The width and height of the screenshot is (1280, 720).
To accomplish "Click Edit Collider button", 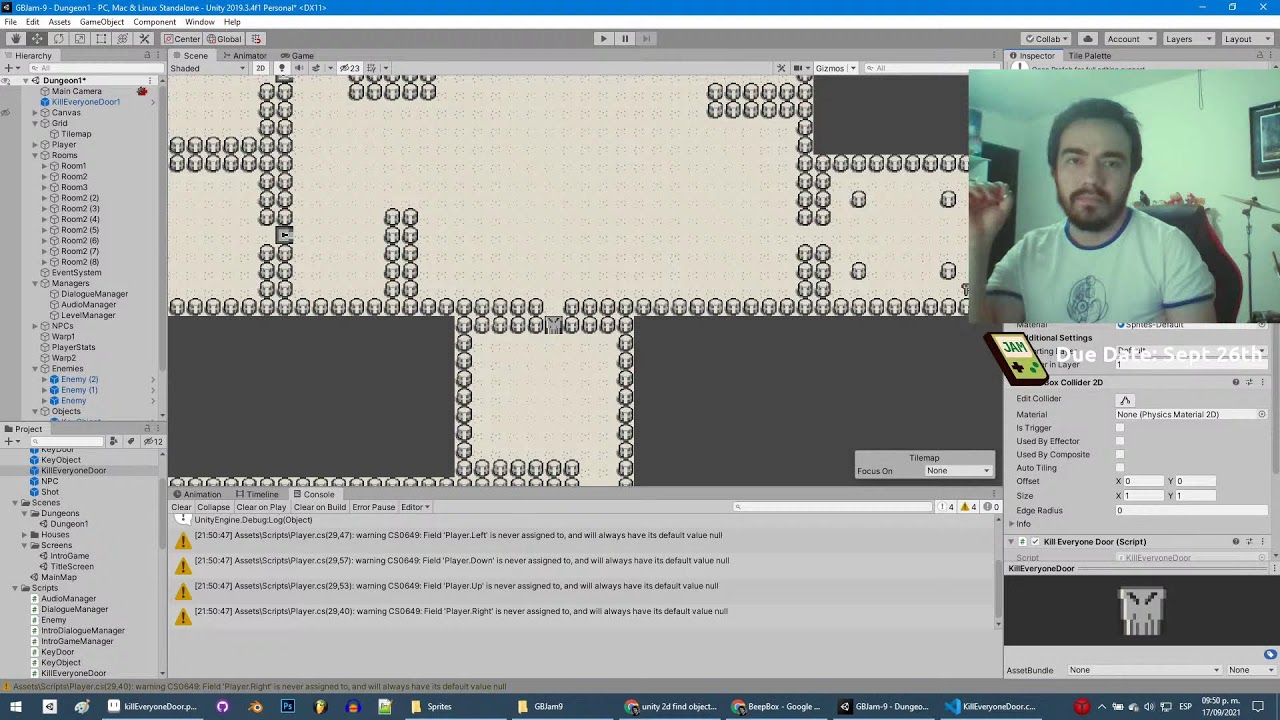I will pyautogui.click(x=1125, y=400).
